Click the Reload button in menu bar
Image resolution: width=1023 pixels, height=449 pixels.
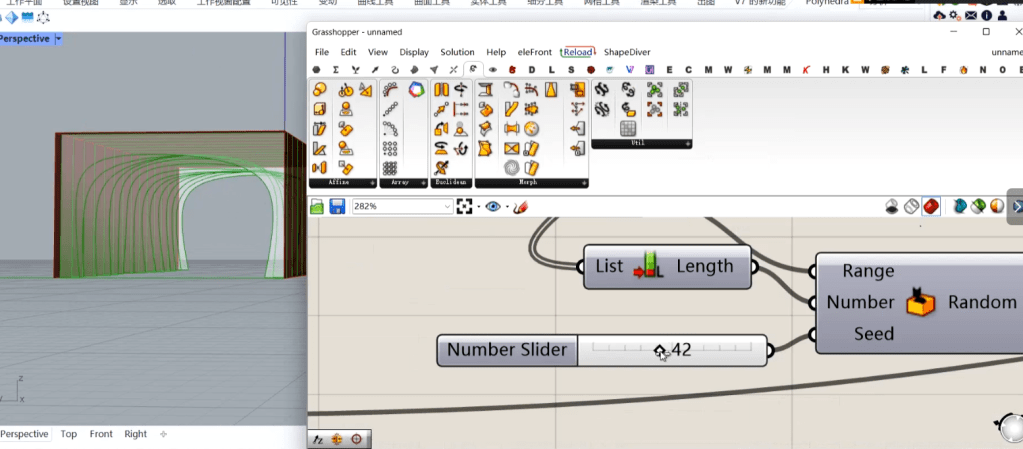click(x=577, y=52)
